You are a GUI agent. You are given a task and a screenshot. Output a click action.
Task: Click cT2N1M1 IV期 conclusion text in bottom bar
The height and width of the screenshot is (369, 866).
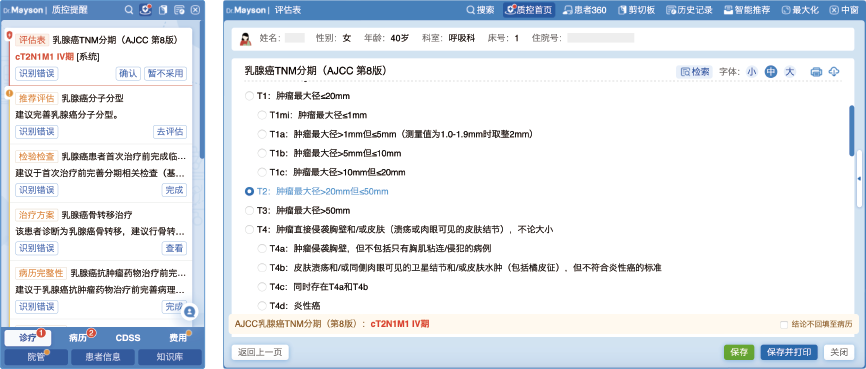click(x=399, y=324)
